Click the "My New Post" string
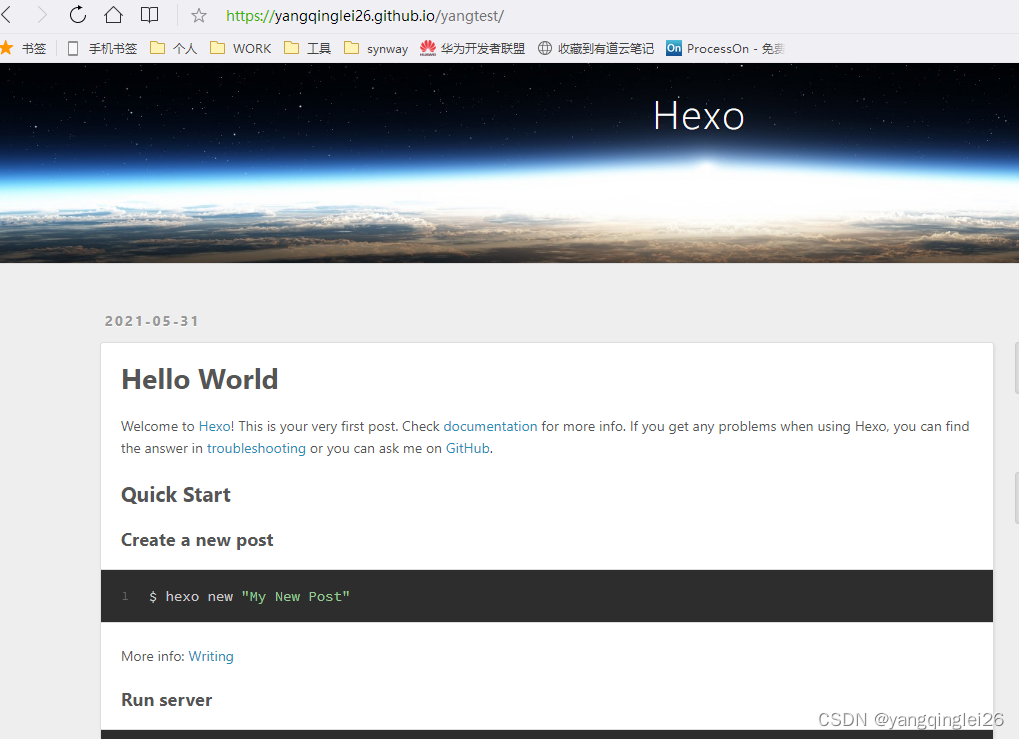1019x739 pixels. tap(295, 597)
